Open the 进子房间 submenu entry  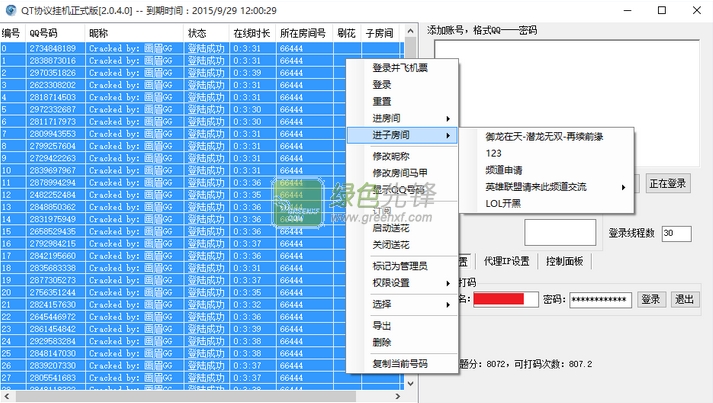pyautogui.click(x=402, y=135)
